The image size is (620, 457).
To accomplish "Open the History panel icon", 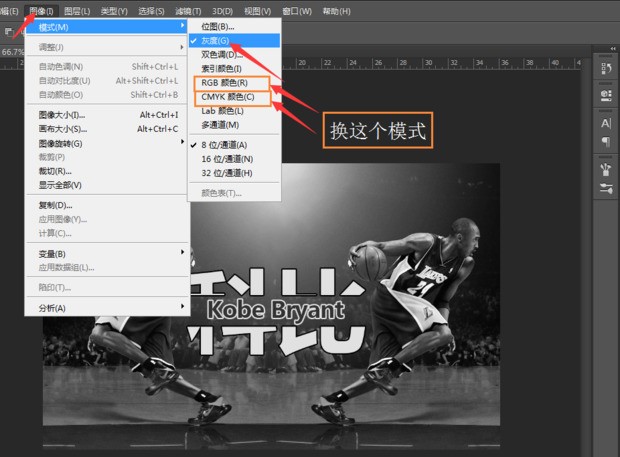I will [x=606, y=69].
